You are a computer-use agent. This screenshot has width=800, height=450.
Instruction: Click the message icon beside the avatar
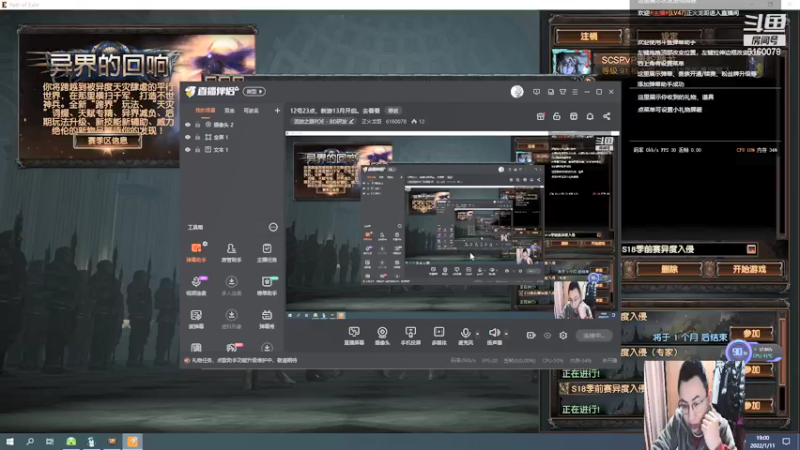536,92
